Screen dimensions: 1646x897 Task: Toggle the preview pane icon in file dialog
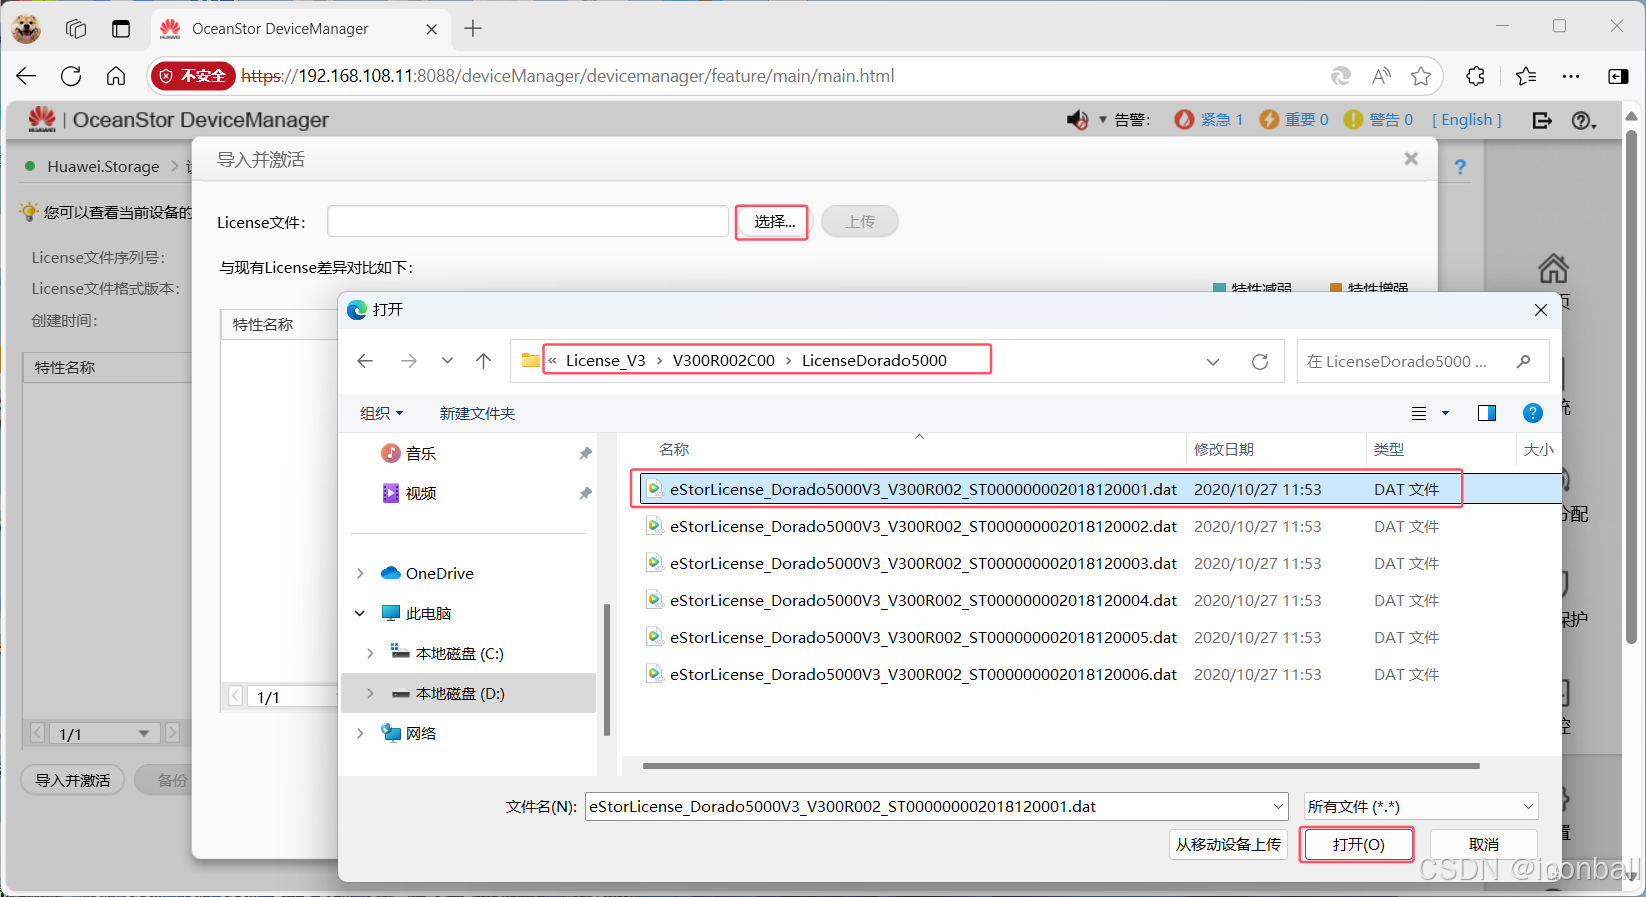click(1487, 413)
